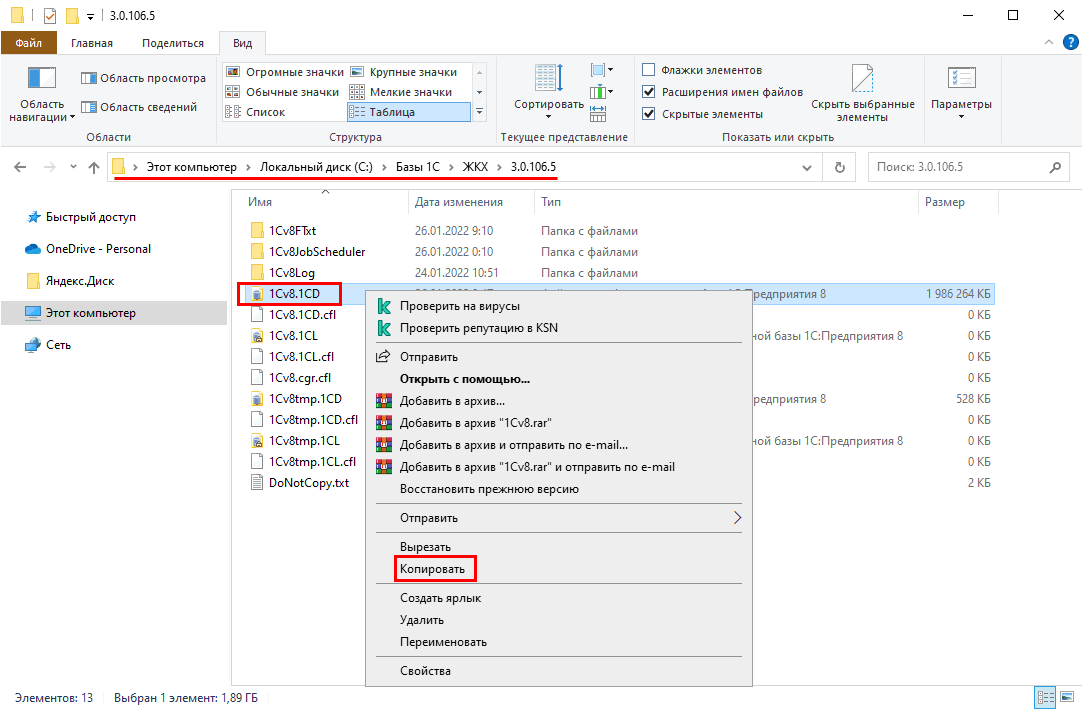Open address bar history dropdown arrow
Image resolution: width=1083 pixels, height=710 pixels.
[x=807, y=167]
